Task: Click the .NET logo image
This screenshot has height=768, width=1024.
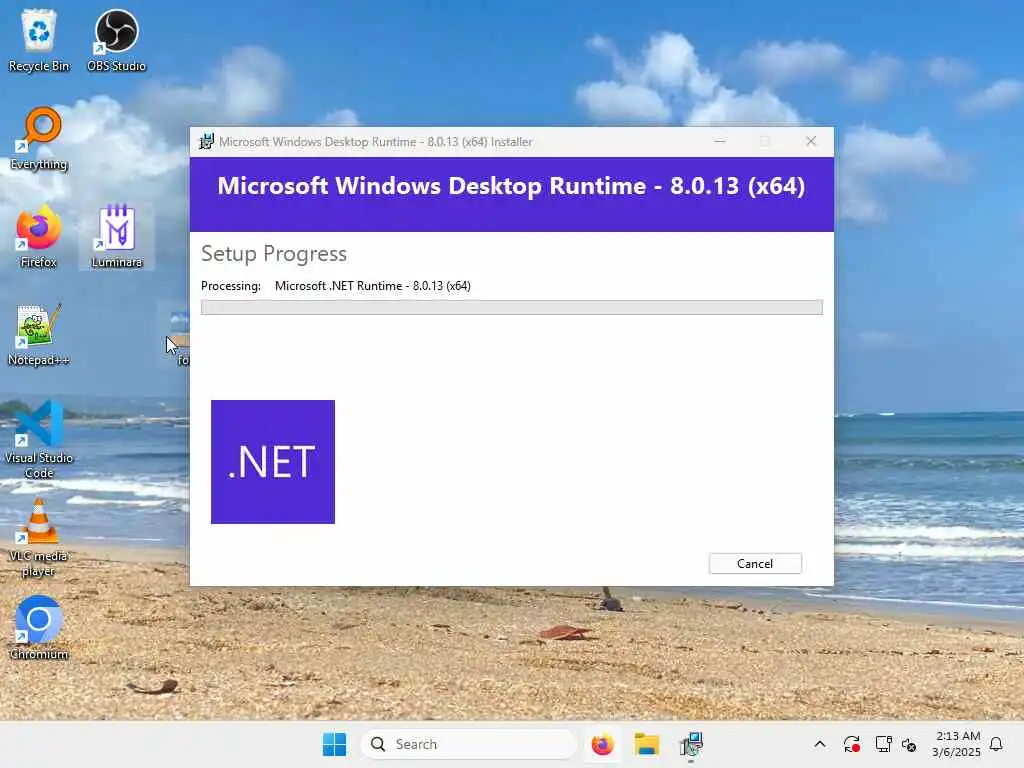Action: [x=273, y=462]
